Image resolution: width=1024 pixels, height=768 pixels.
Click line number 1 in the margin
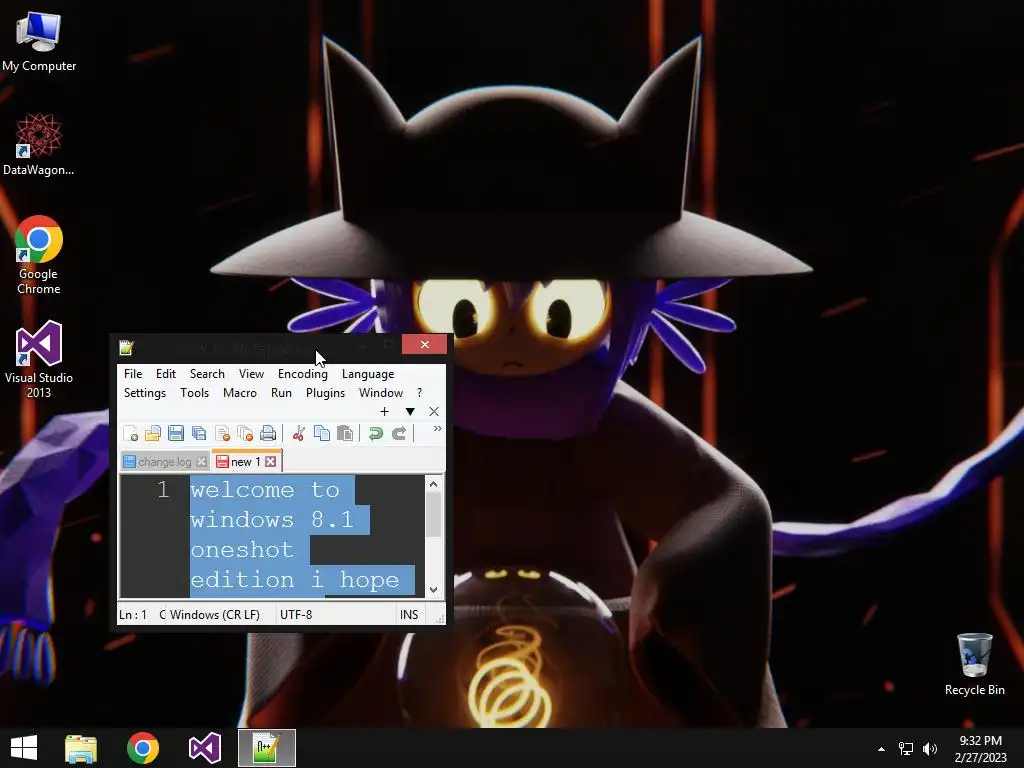pyautogui.click(x=163, y=489)
